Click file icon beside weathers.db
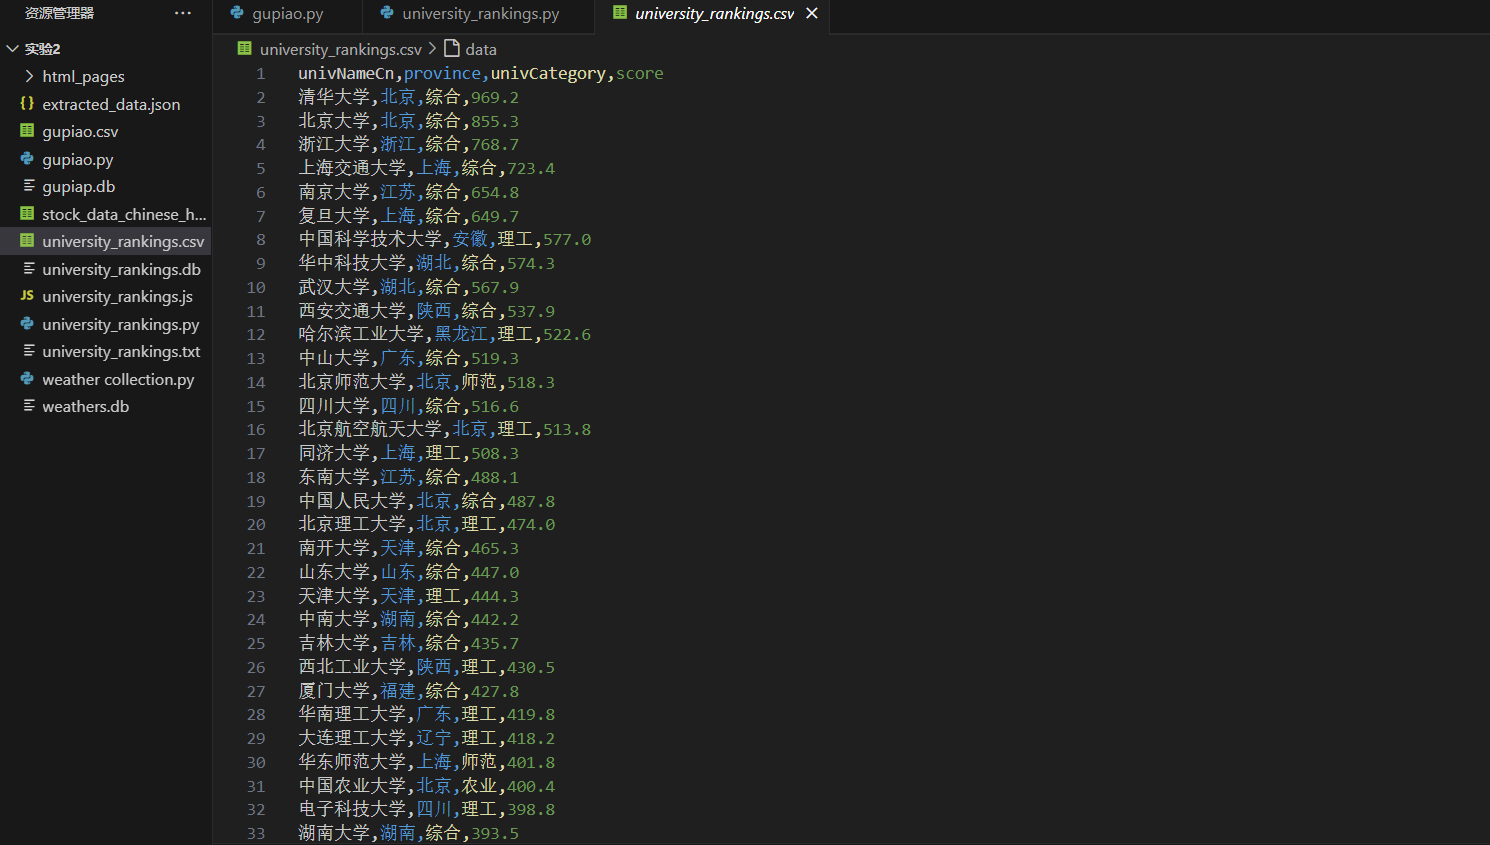 [x=28, y=406]
